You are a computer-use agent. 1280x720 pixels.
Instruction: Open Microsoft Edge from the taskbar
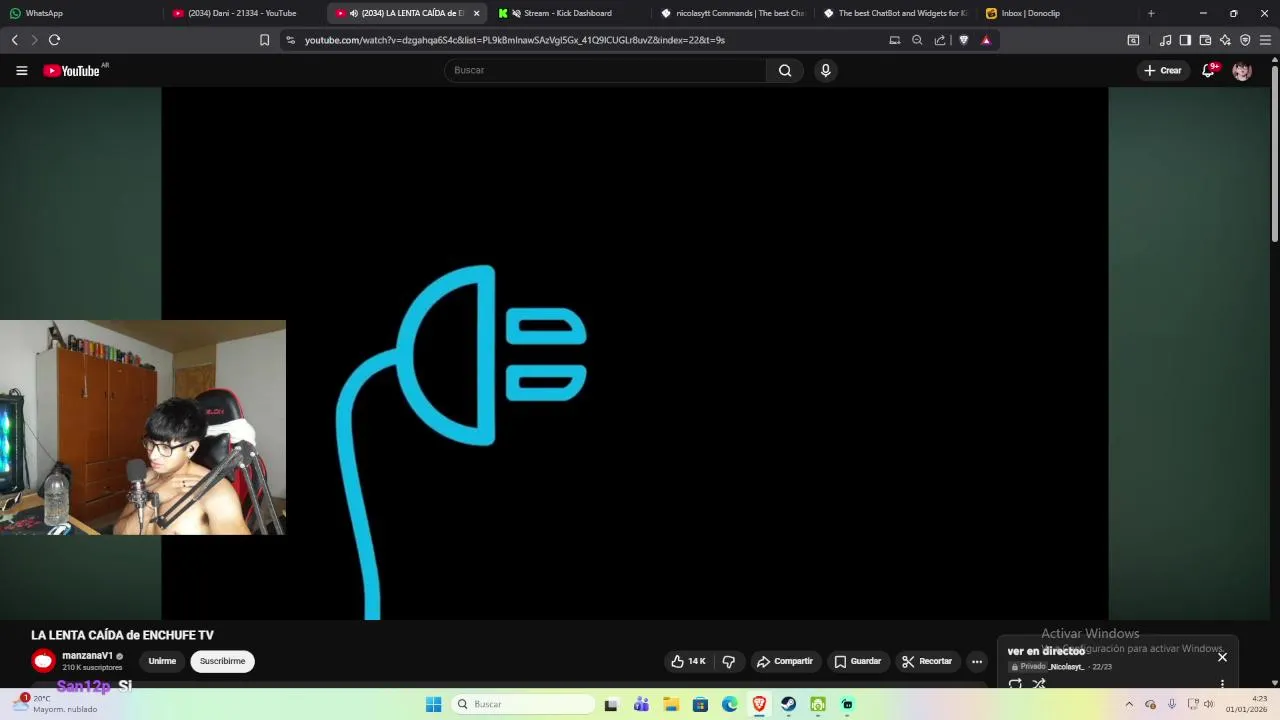[729, 704]
